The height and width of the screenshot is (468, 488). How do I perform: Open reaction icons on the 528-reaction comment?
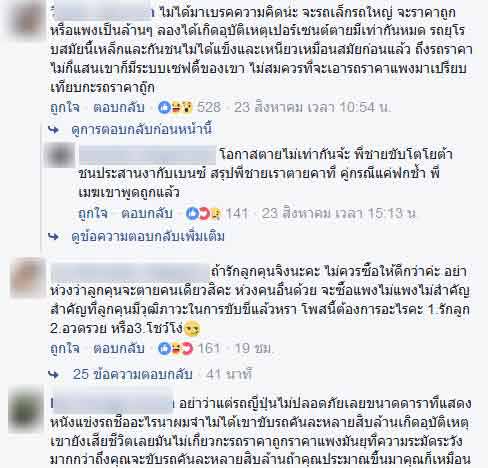point(175,107)
